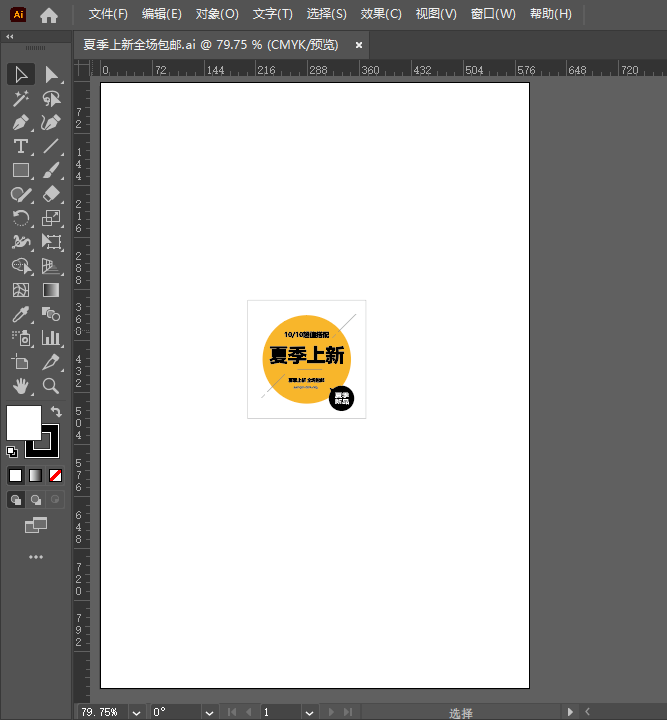Image resolution: width=667 pixels, height=720 pixels.
Task: Swap fill and stroke colors
Action: click(56, 411)
